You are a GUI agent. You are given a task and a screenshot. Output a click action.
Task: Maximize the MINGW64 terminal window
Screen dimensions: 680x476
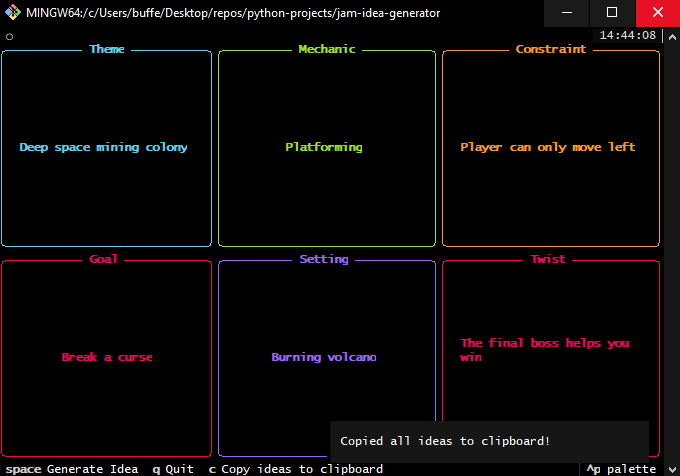click(612, 13)
